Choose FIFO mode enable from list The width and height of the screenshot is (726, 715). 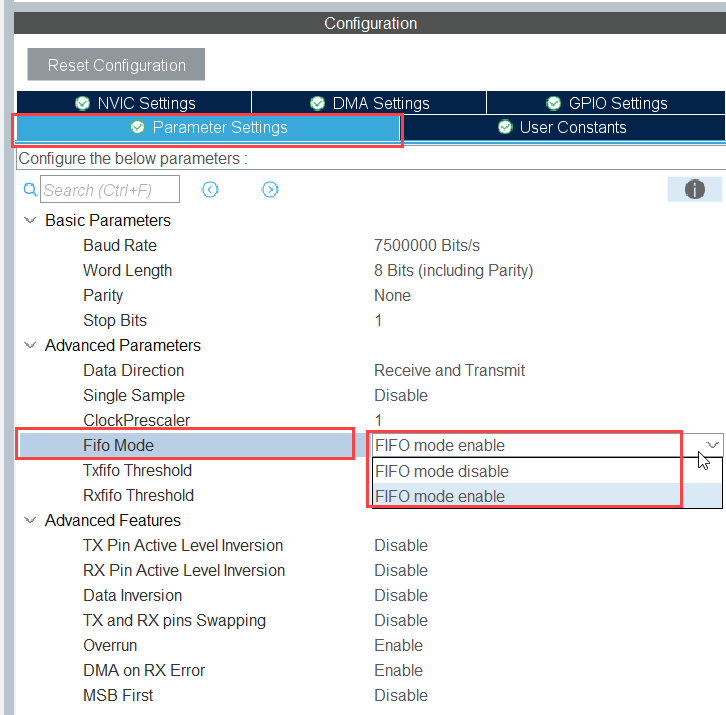439,496
